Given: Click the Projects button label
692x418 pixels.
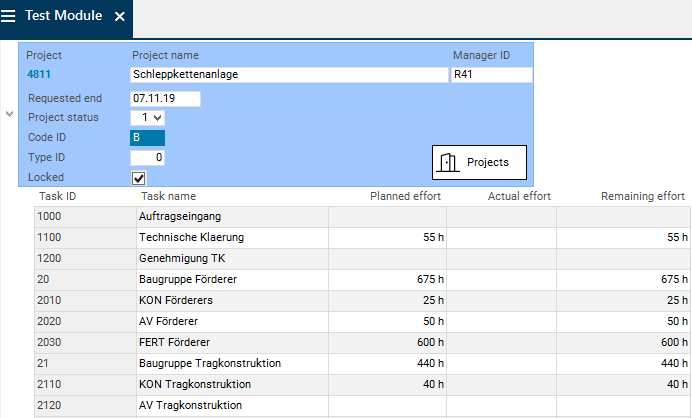Looking at the screenshot, I should click(488, 162).
